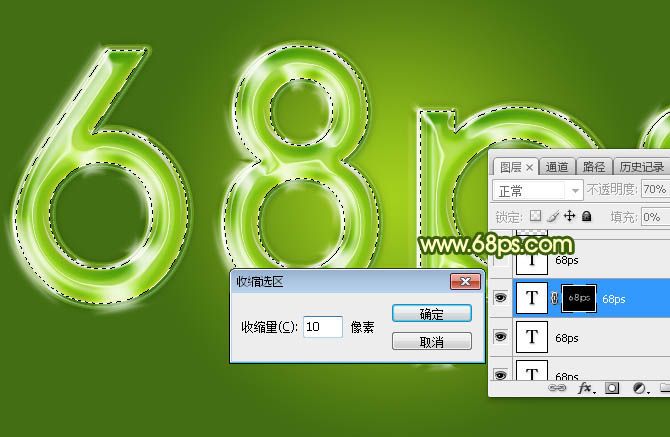Toggle lock position move icon
Image resolution: width=670 pixels, height=437 pixels.
(x=569, y=216)
